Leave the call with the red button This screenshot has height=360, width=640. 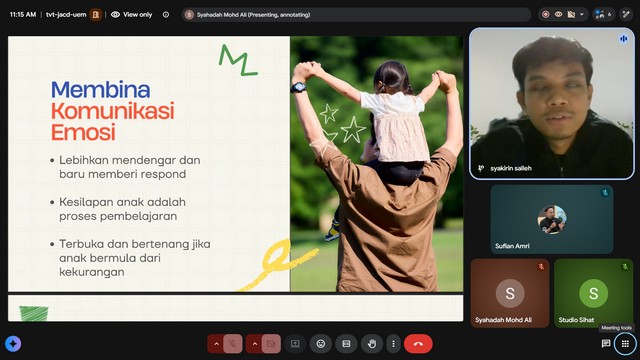coord(418,344)
